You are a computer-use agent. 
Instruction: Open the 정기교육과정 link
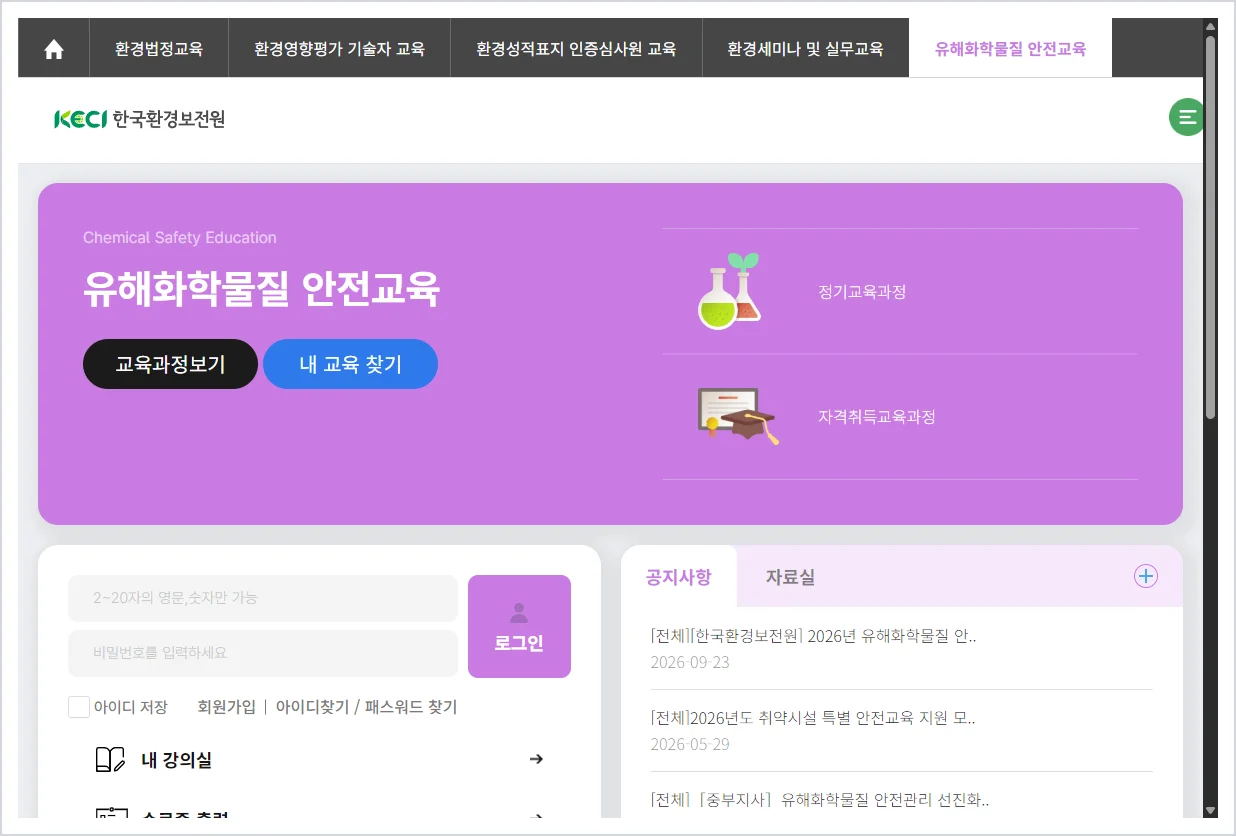(862, 292)
